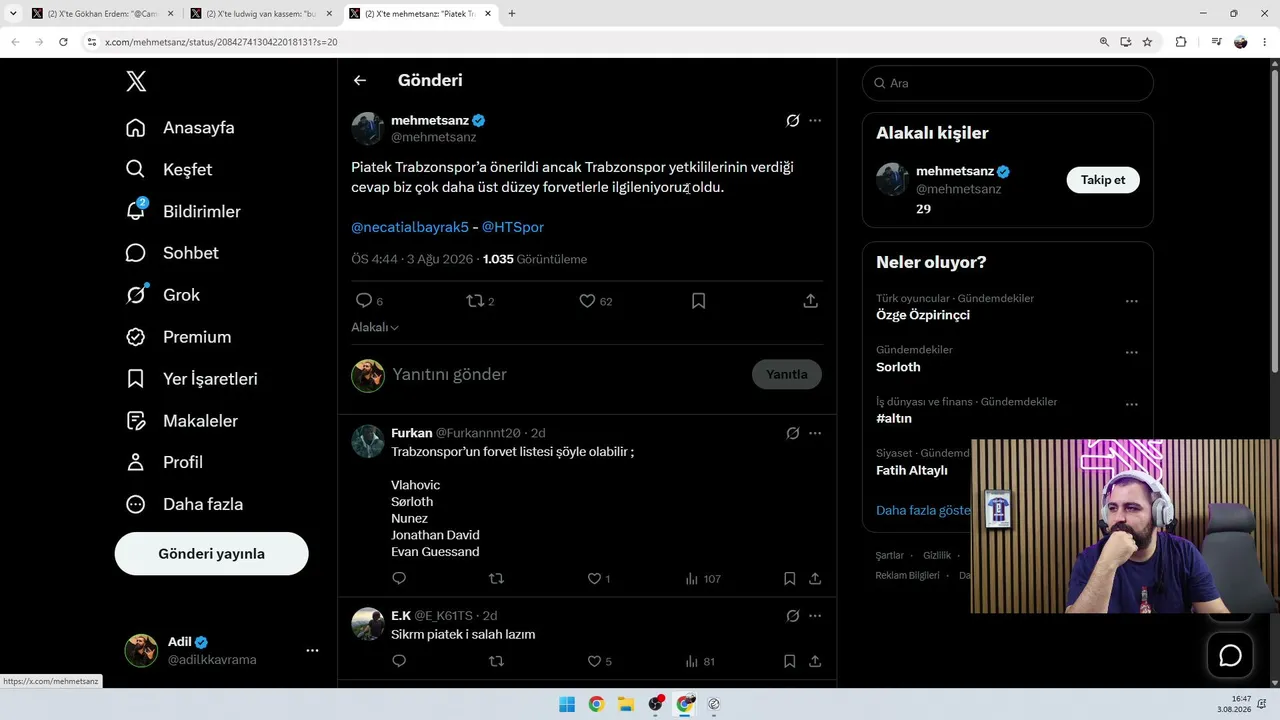Open Keşfet in the sidebar
This screenshot has width=1280, height=720.
pyautogui.click(x=170, y=170)
